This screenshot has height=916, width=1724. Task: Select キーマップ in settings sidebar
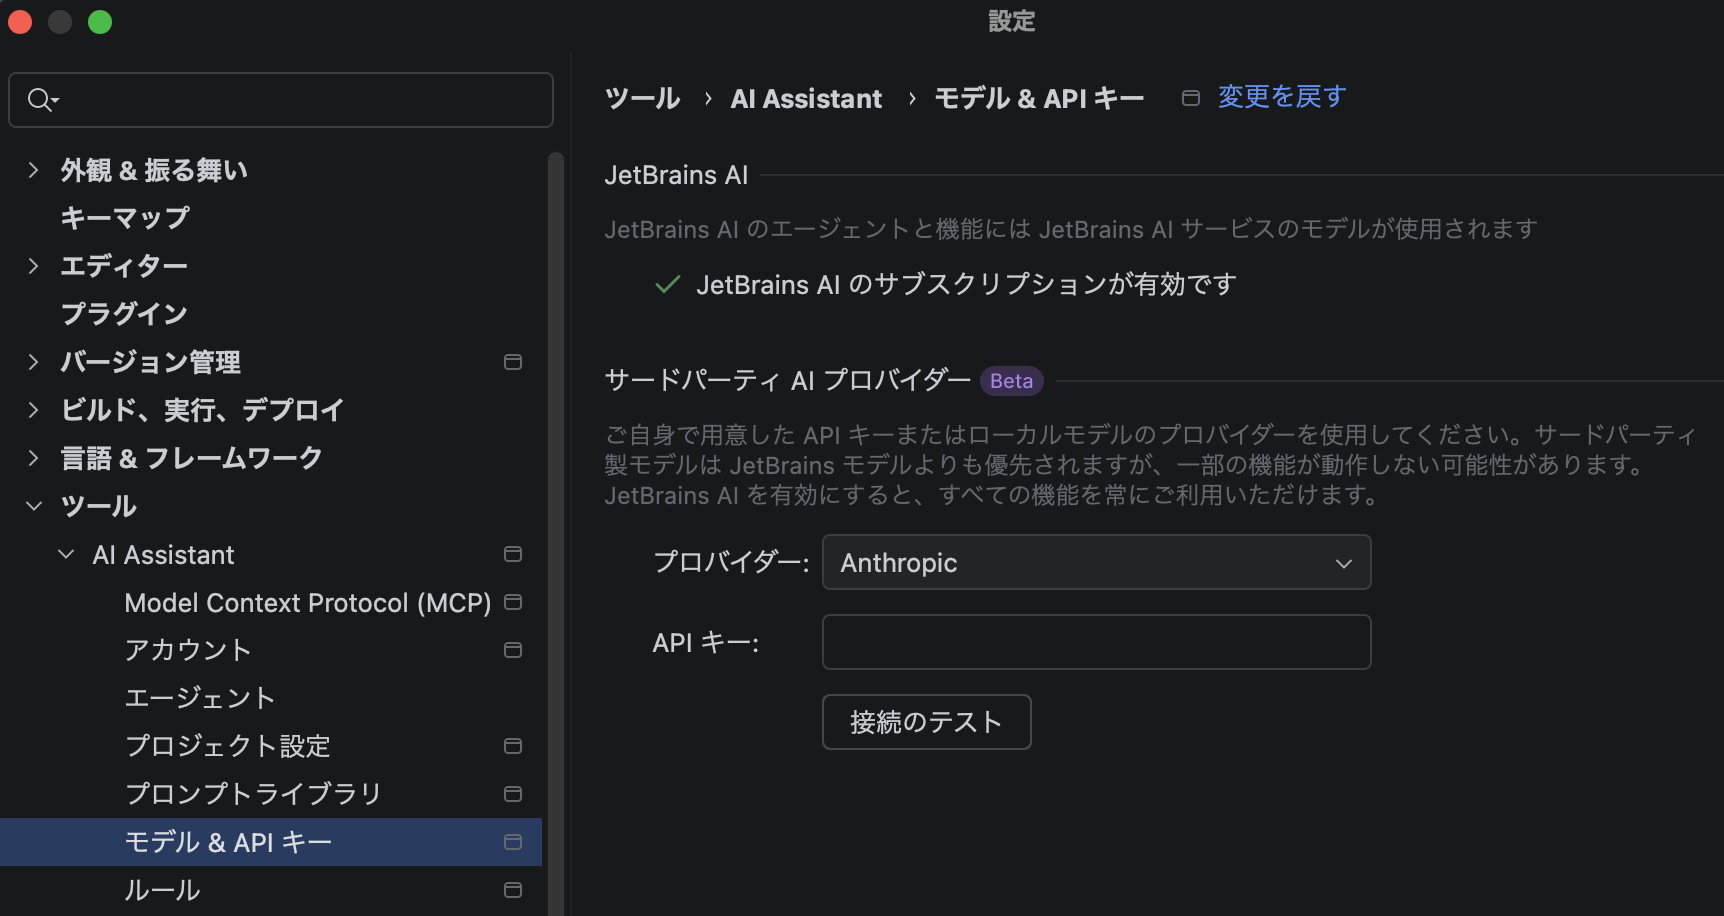pos(125,218)
